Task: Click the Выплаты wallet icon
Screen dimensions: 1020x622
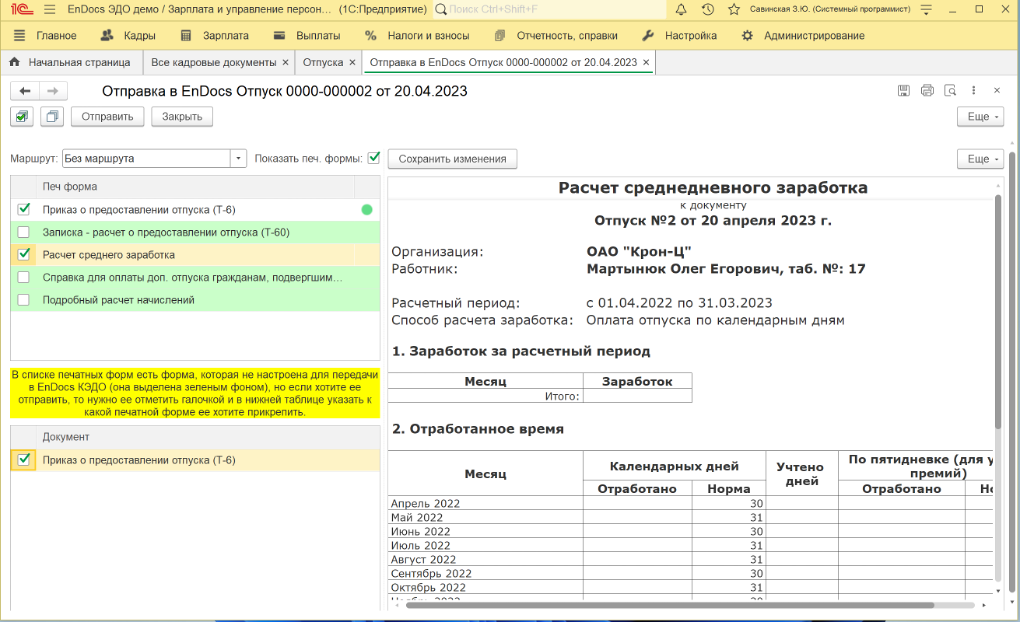Action: [x=279, y=35]
